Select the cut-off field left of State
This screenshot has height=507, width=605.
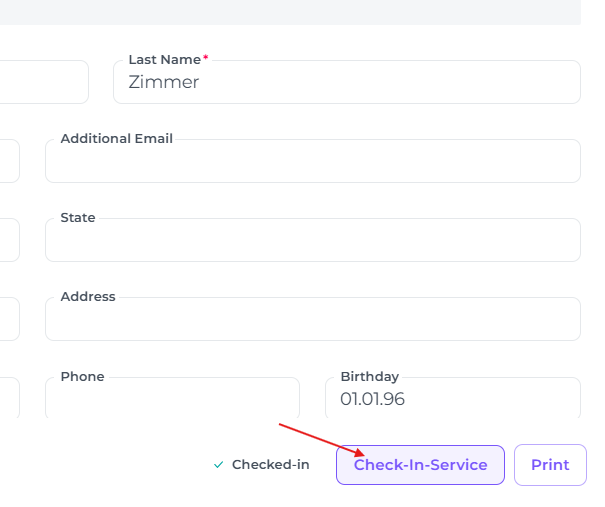coord(9,240)
